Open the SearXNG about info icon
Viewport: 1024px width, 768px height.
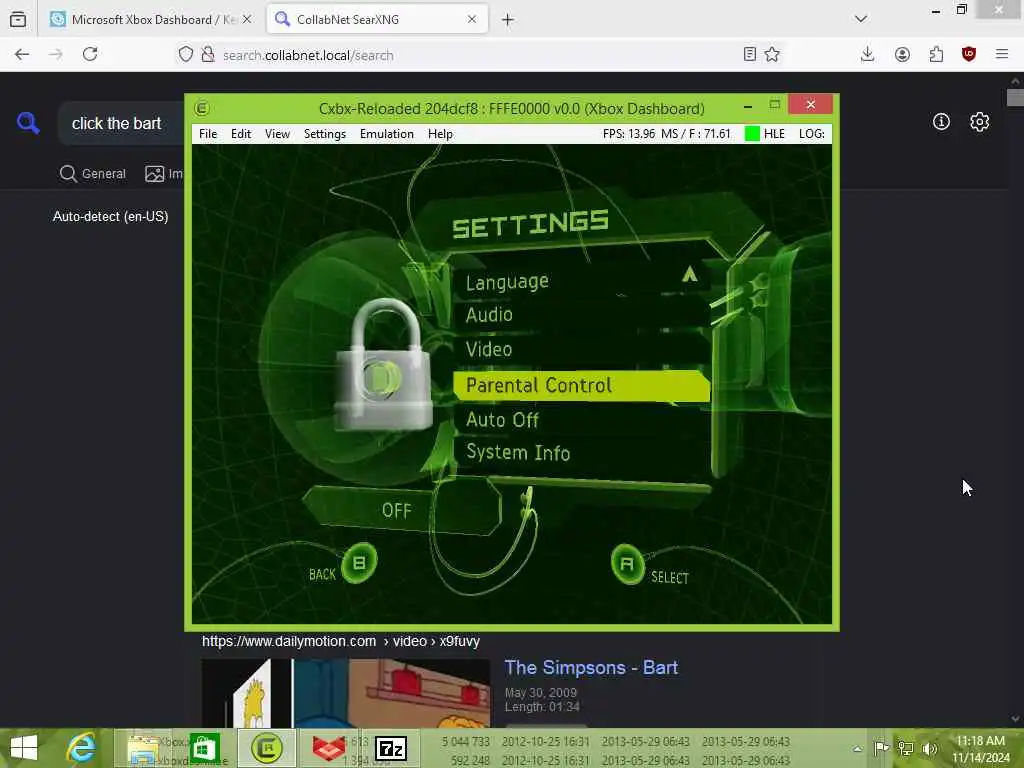point(941,121)
